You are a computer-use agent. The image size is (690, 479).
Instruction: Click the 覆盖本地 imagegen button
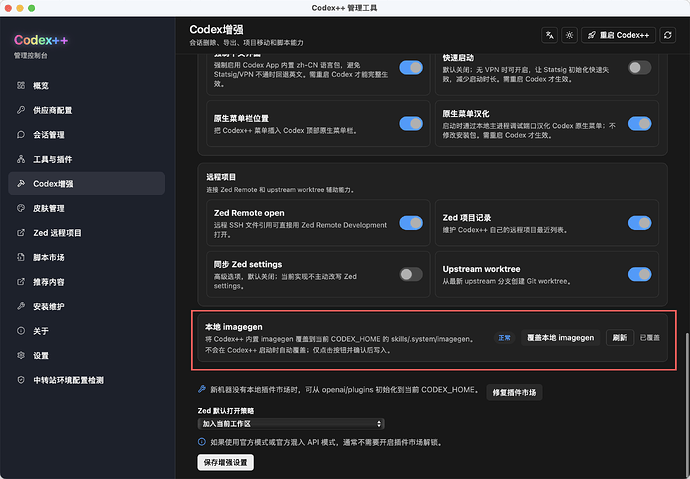560,338
